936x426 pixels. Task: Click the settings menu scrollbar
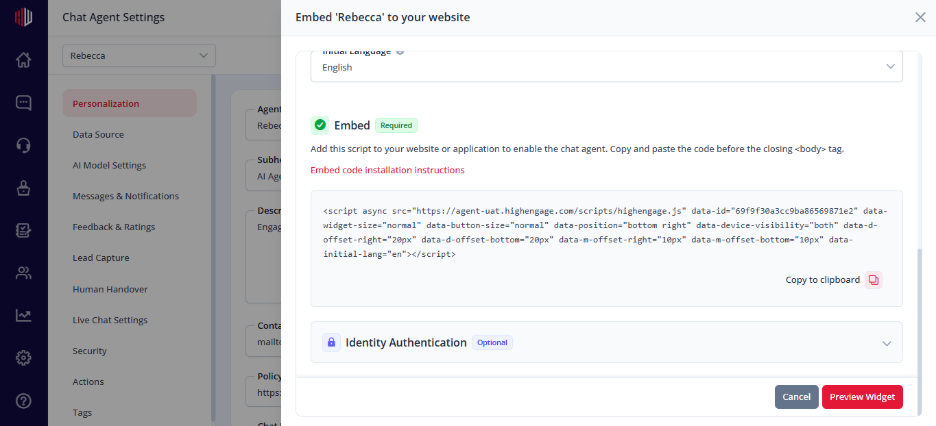214,248
